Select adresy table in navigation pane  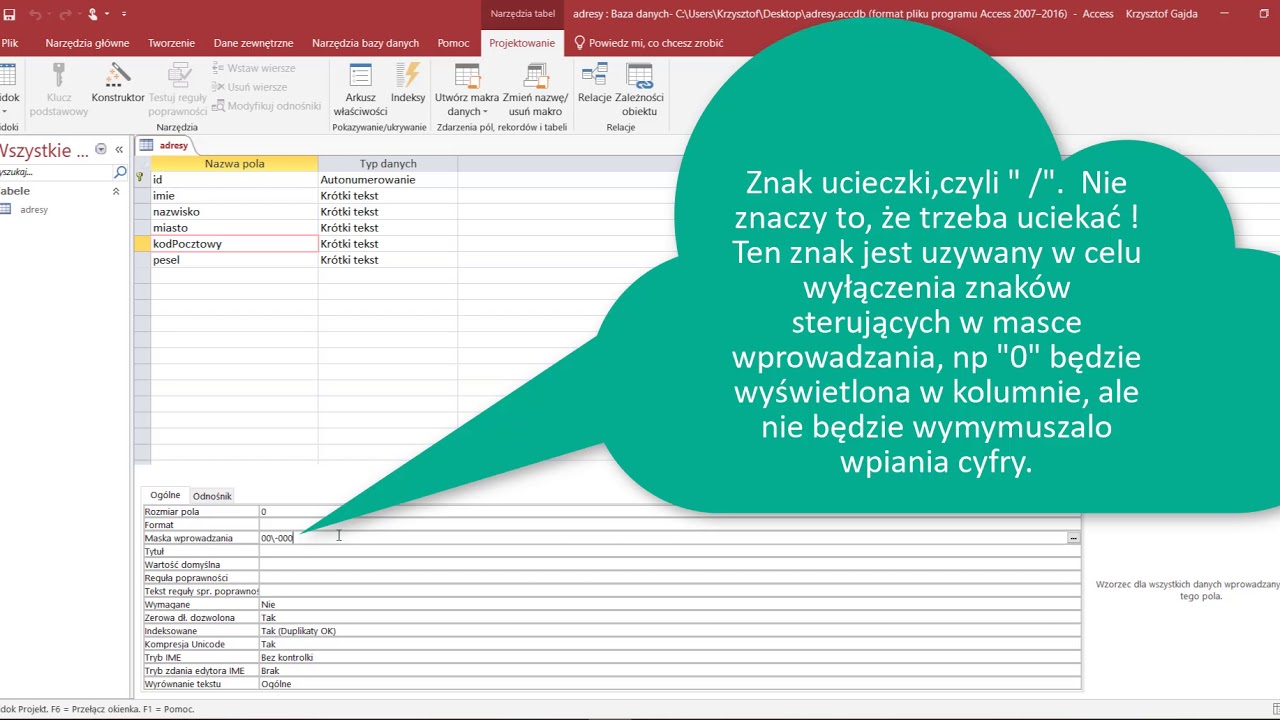(33, 210)
